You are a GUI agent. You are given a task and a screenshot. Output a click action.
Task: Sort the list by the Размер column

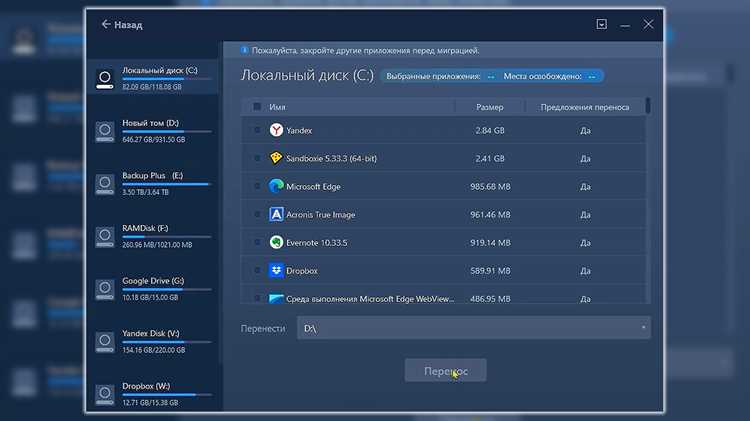pos(489,107)
